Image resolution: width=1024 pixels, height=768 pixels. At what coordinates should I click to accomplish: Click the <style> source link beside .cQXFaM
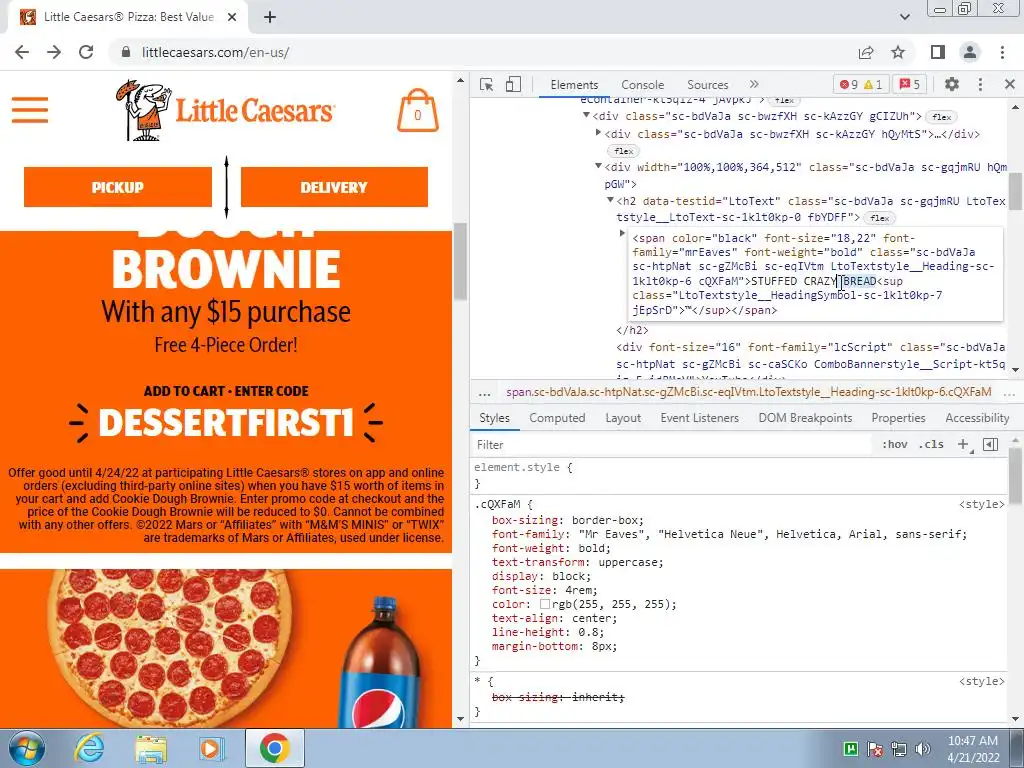982,504
